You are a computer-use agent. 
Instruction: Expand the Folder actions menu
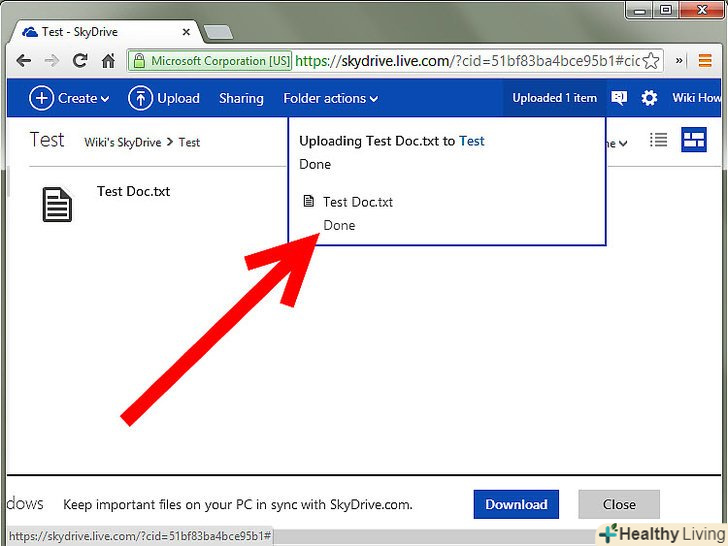330,98
